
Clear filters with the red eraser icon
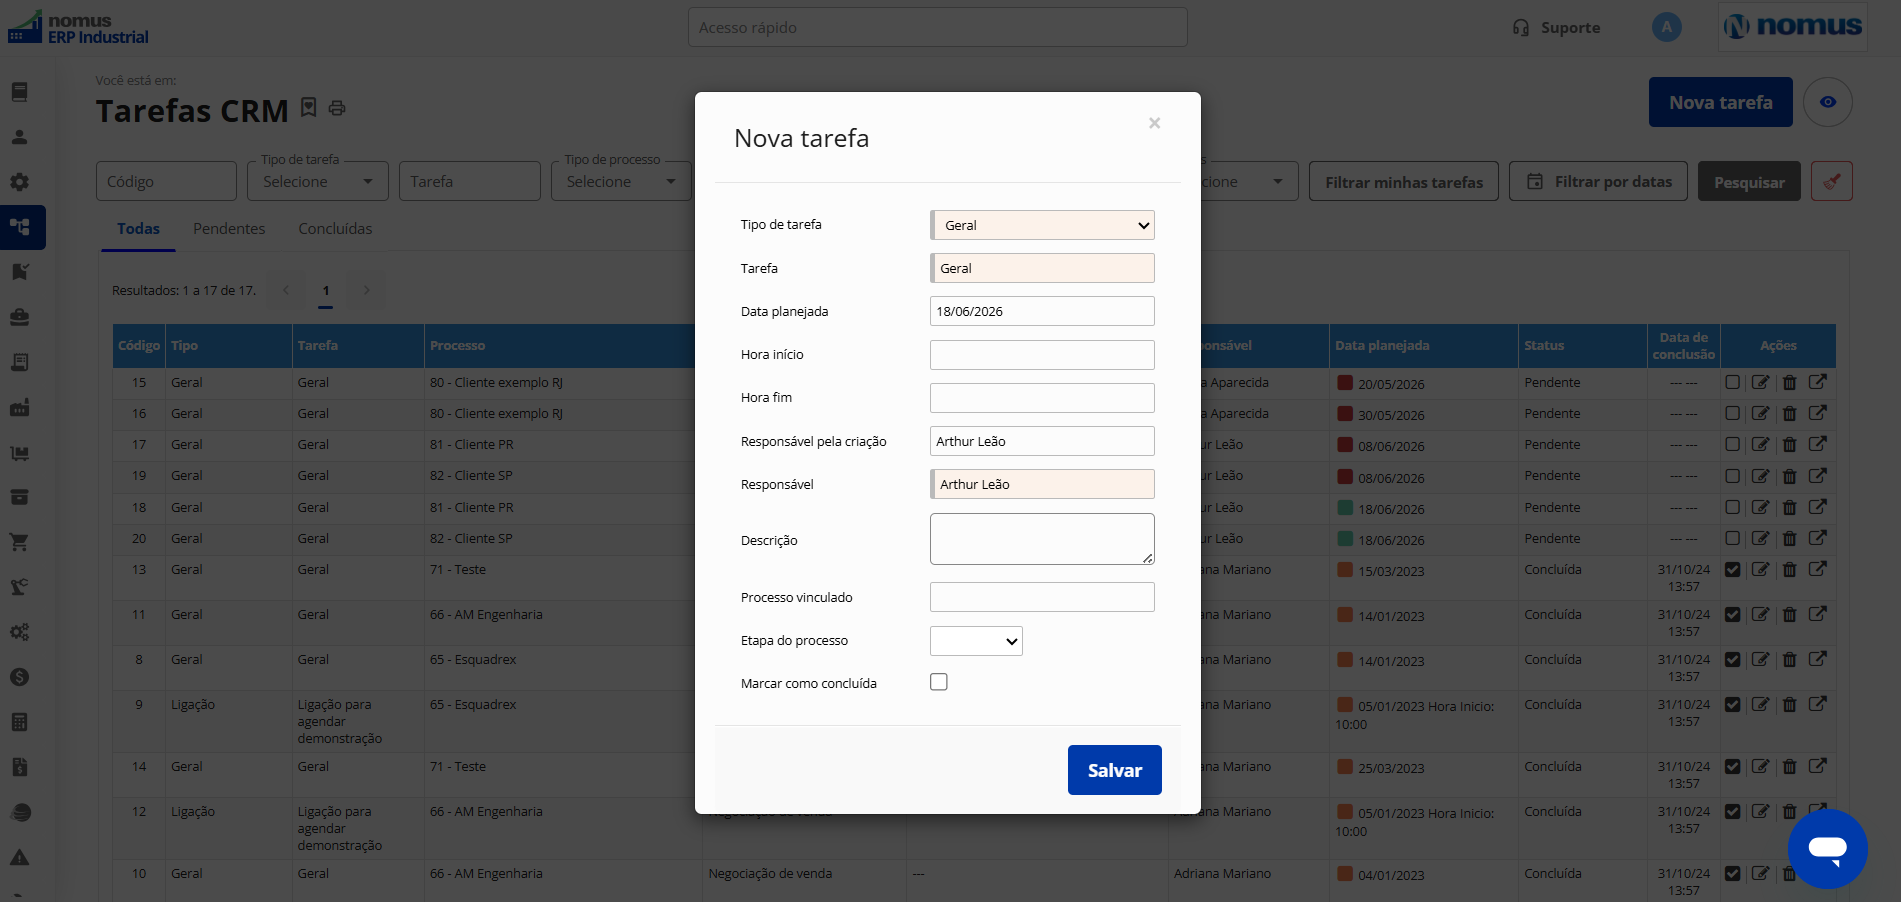point(1832,182)
